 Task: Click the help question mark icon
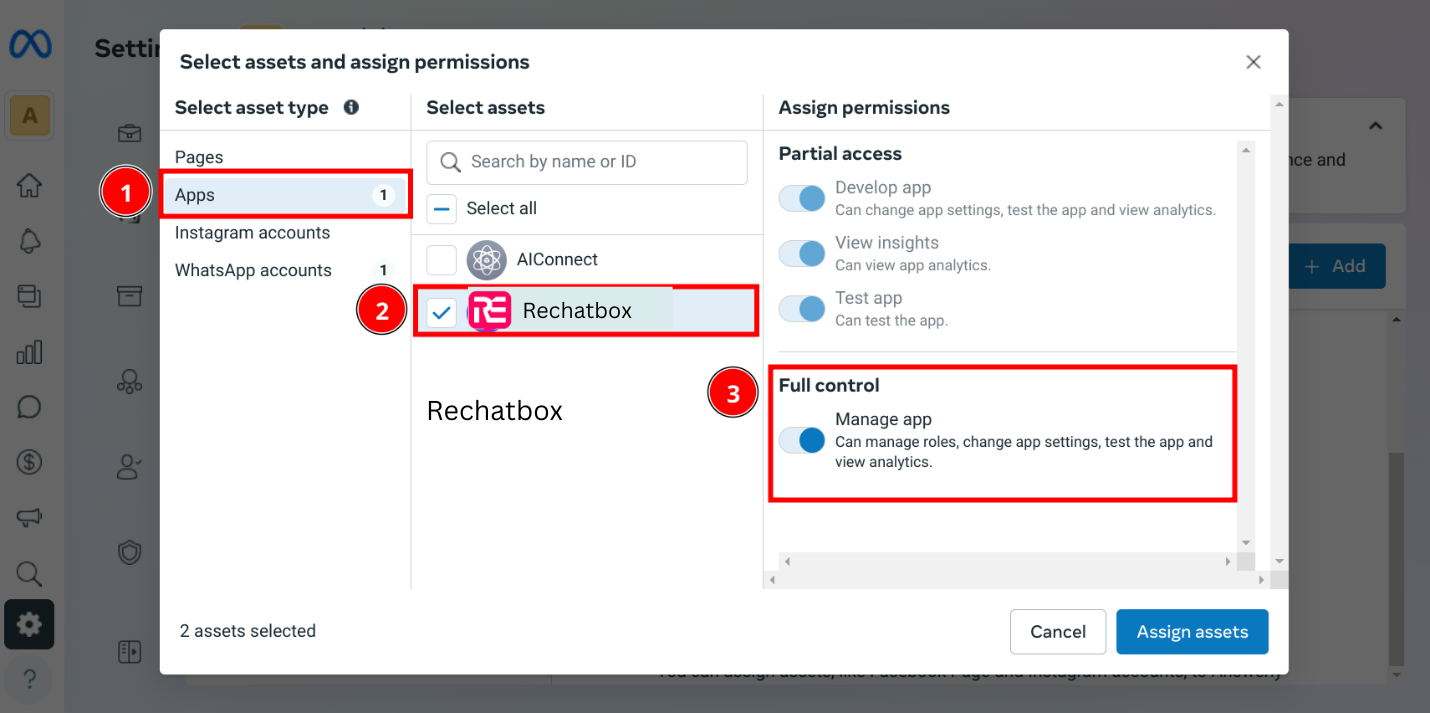click(x=29, y=680)
